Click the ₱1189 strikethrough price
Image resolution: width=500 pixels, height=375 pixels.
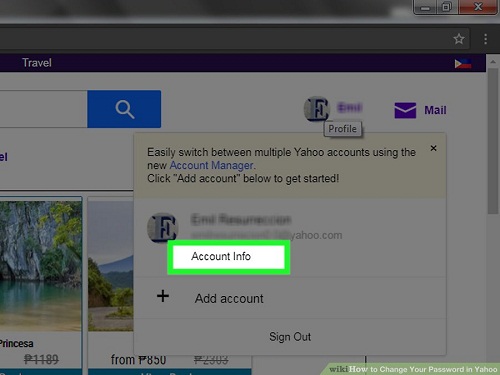click(41, 359)
